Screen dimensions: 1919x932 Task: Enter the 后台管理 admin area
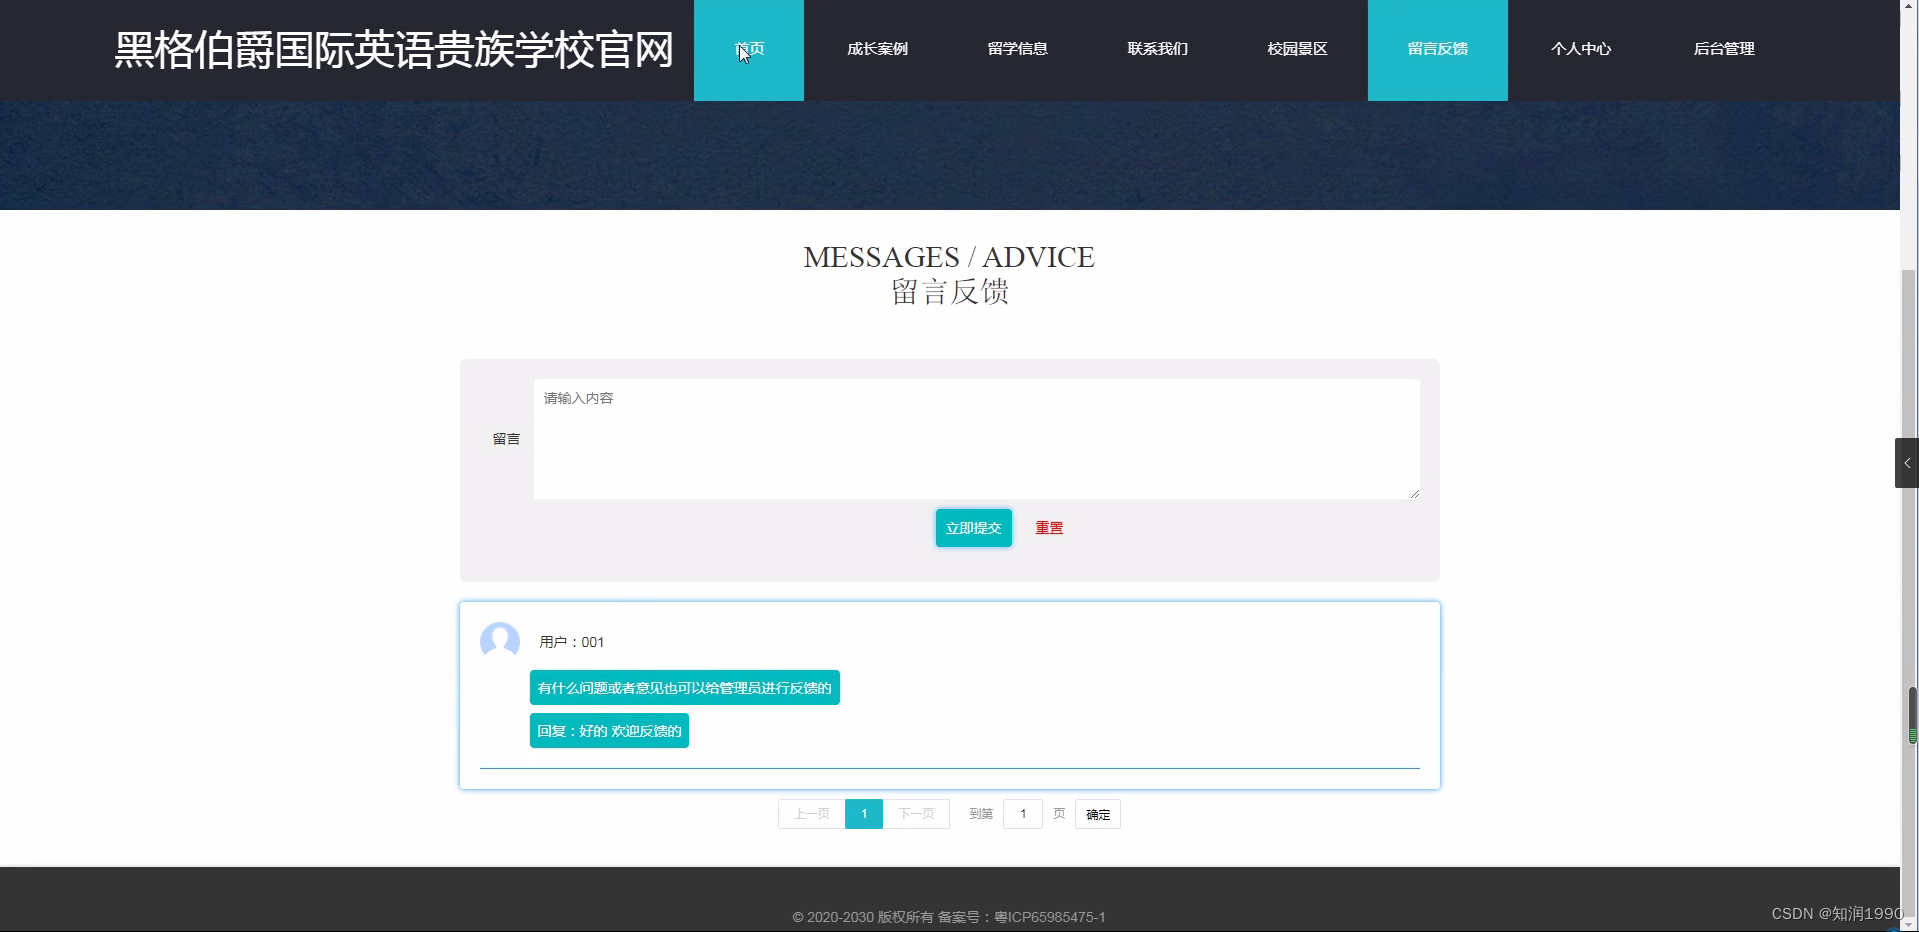click(x=1724, y=49)
